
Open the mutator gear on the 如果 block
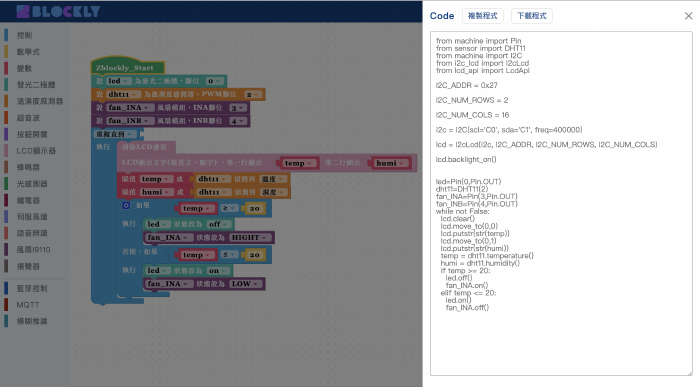coord(126,205)
